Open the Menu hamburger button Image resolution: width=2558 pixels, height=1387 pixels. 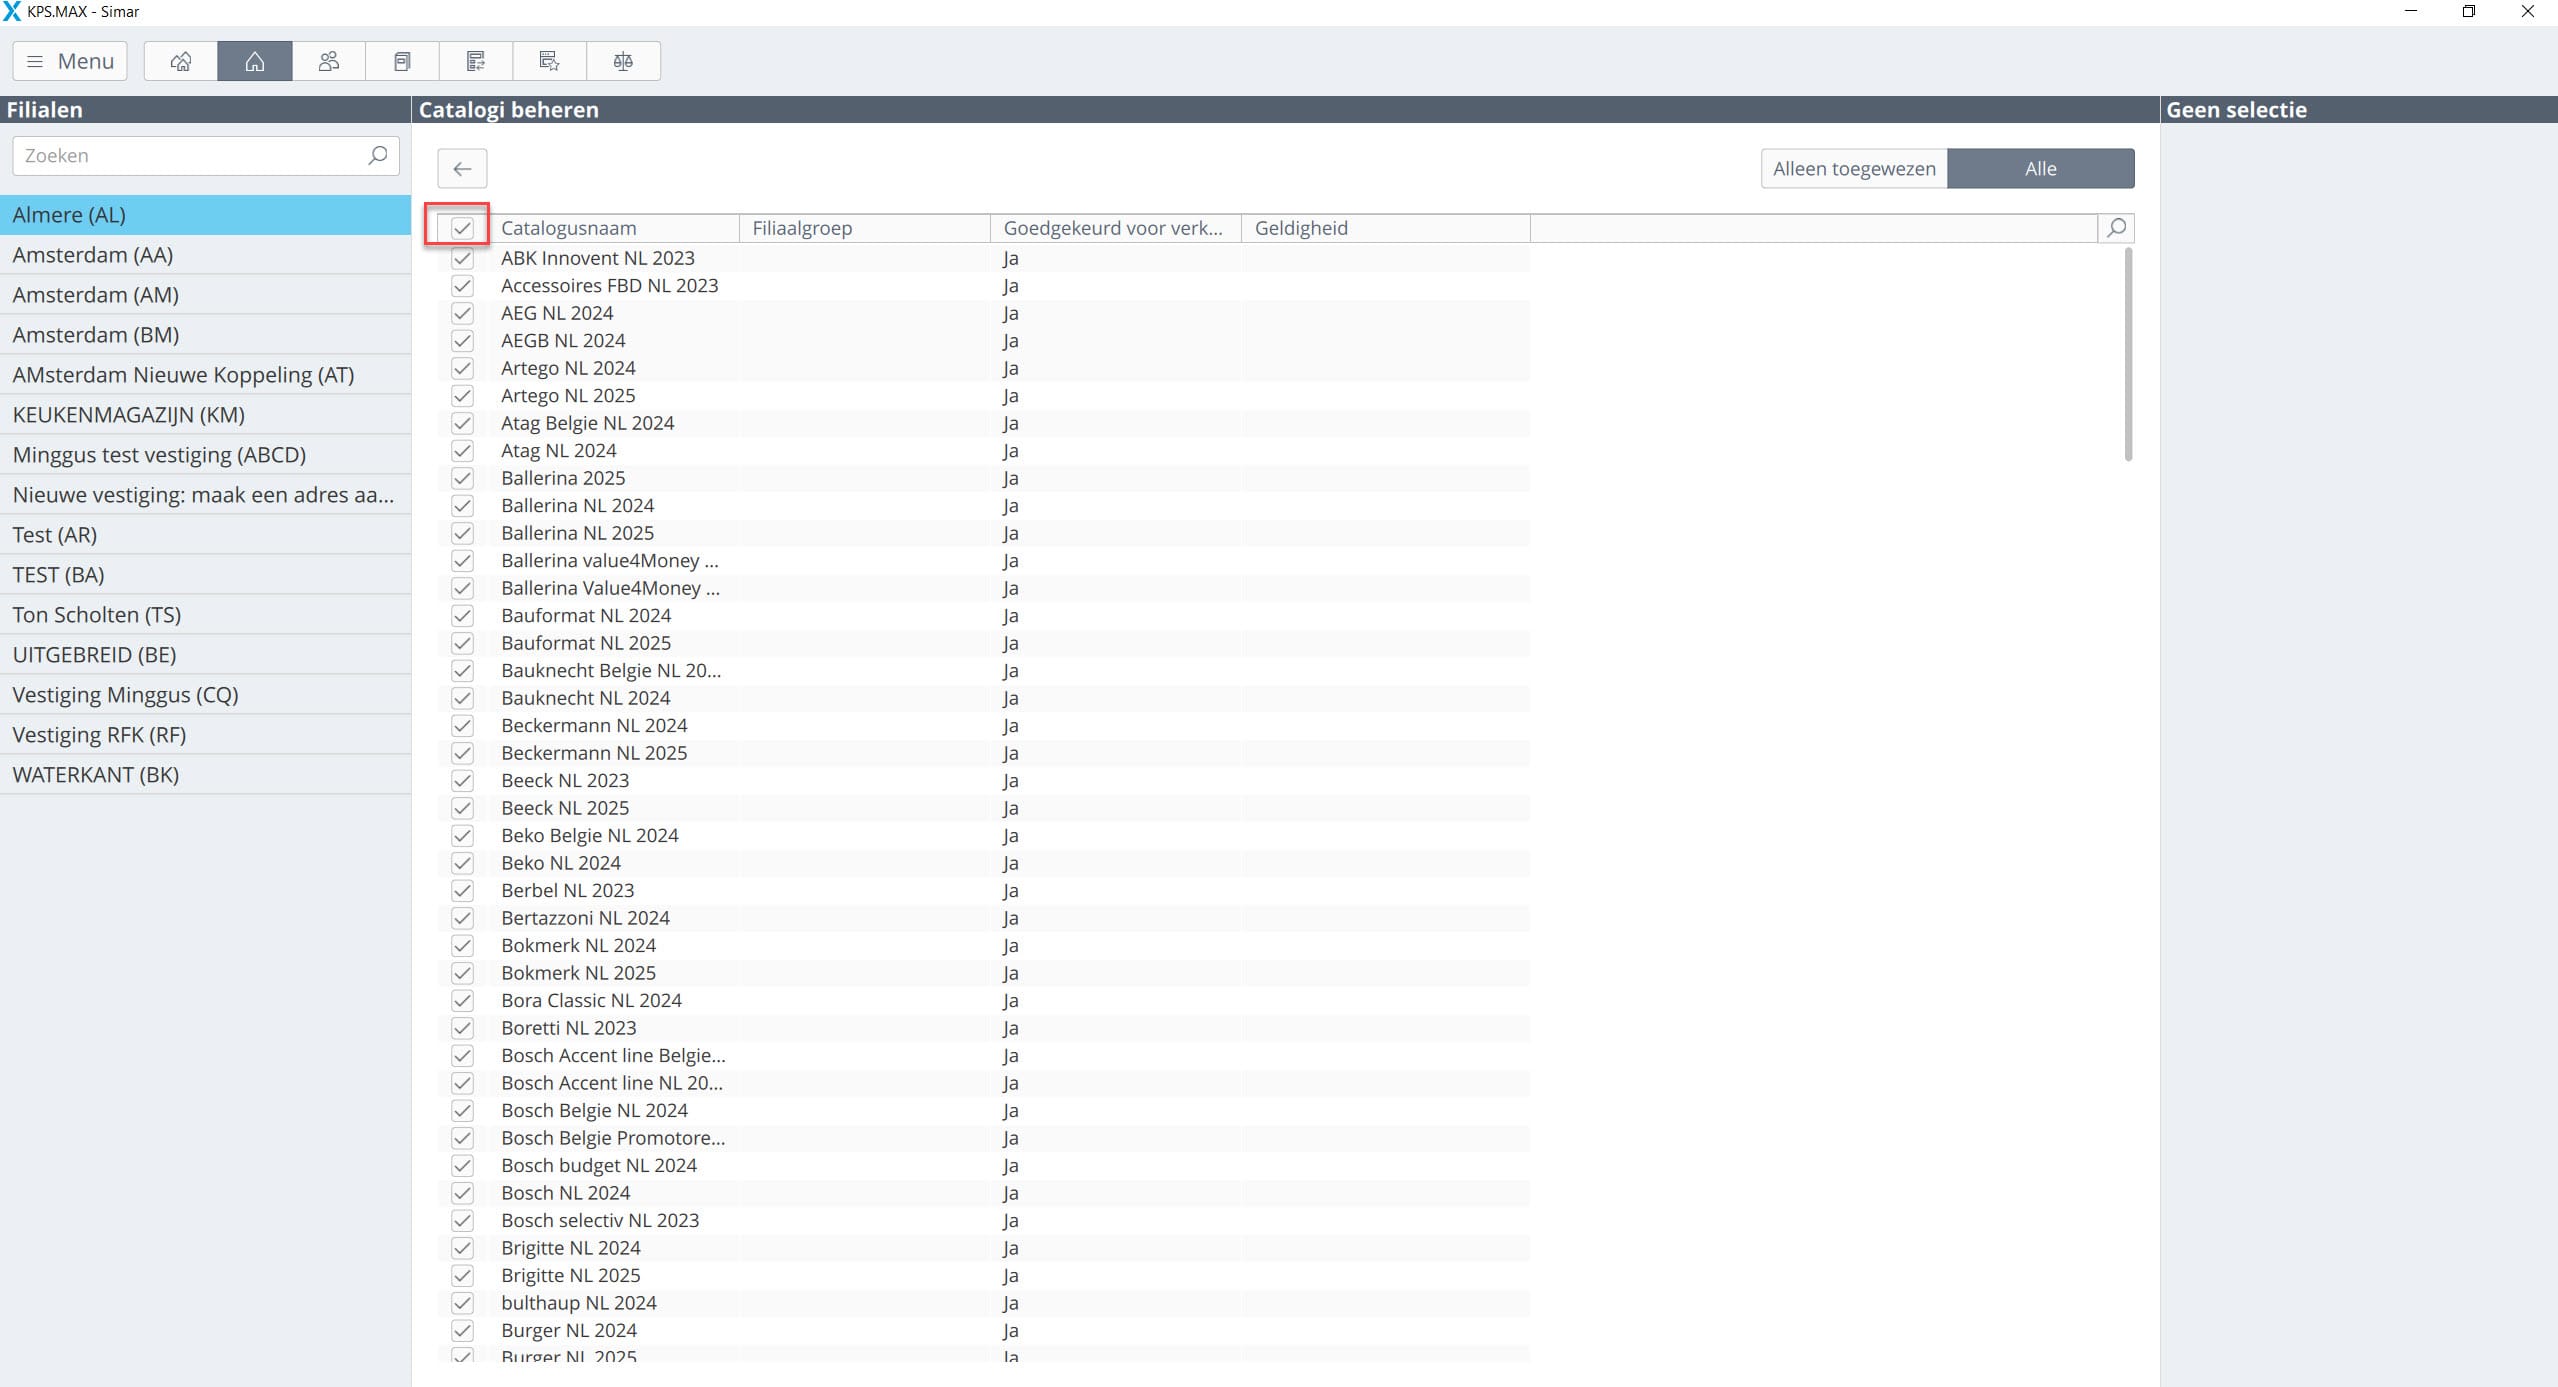coord(70,61)
